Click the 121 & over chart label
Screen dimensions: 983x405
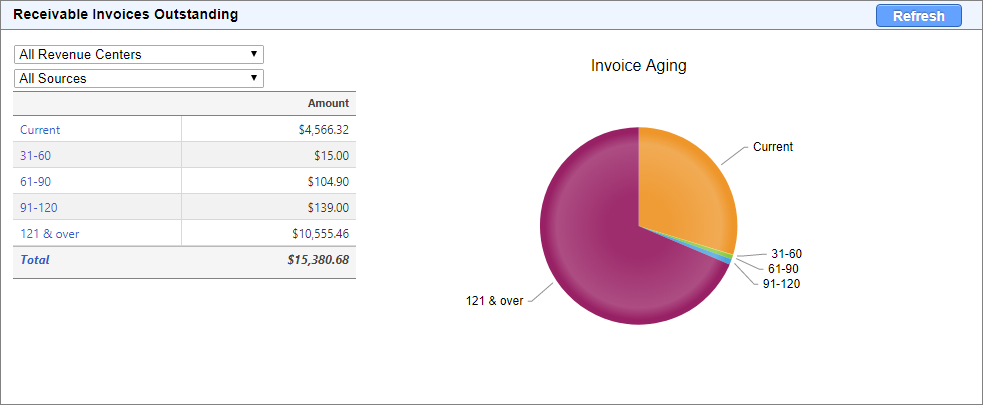point(494,301)
